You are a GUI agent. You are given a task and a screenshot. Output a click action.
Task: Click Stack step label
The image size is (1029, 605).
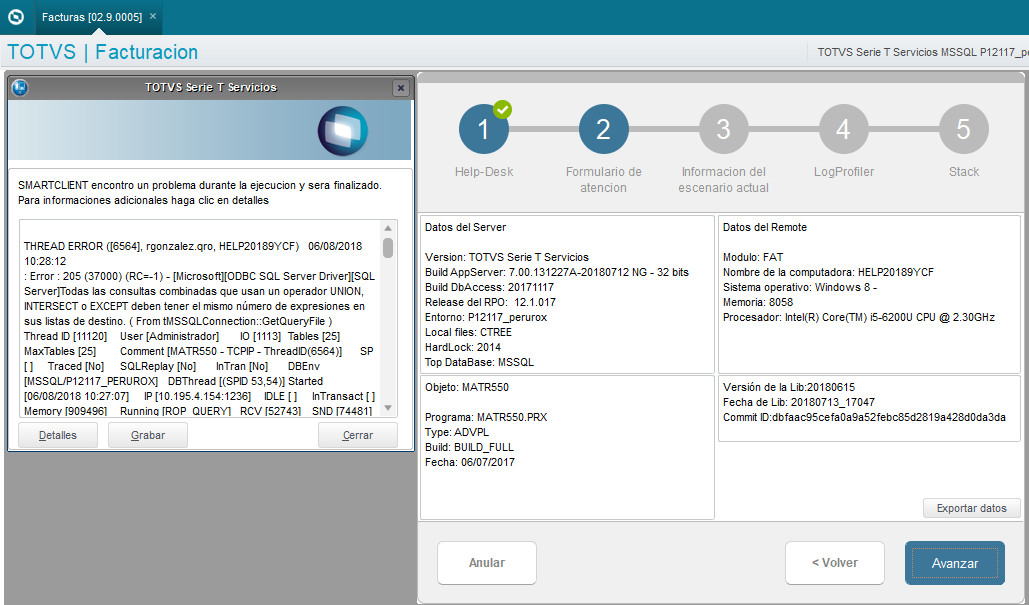(963, 172)
